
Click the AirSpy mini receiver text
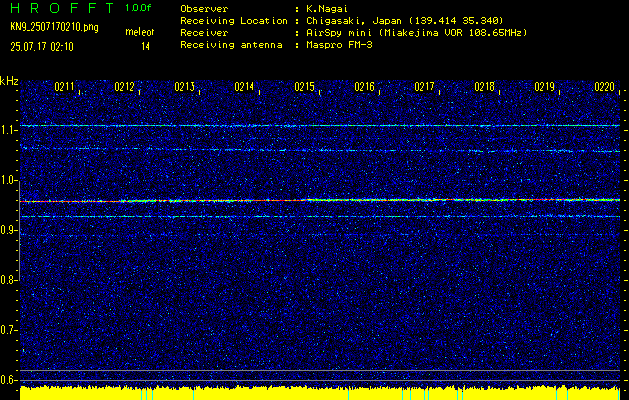(416, 33)
